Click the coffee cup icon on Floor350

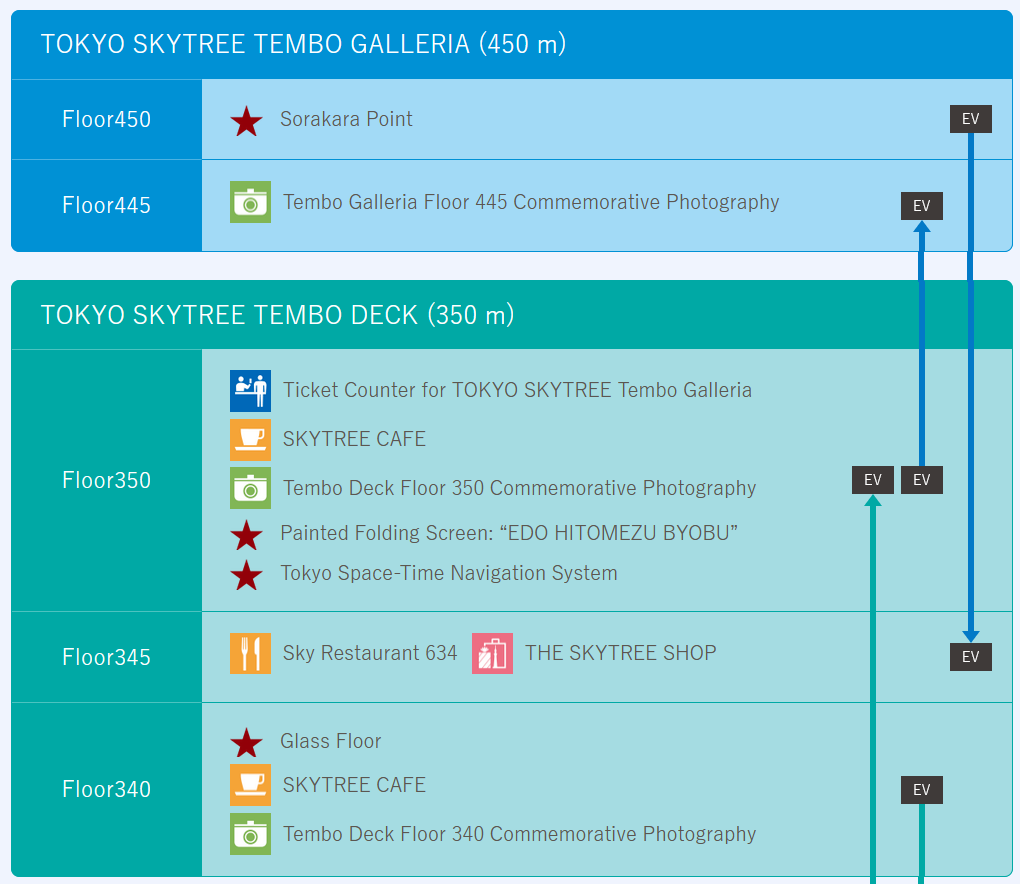(250, 440)
